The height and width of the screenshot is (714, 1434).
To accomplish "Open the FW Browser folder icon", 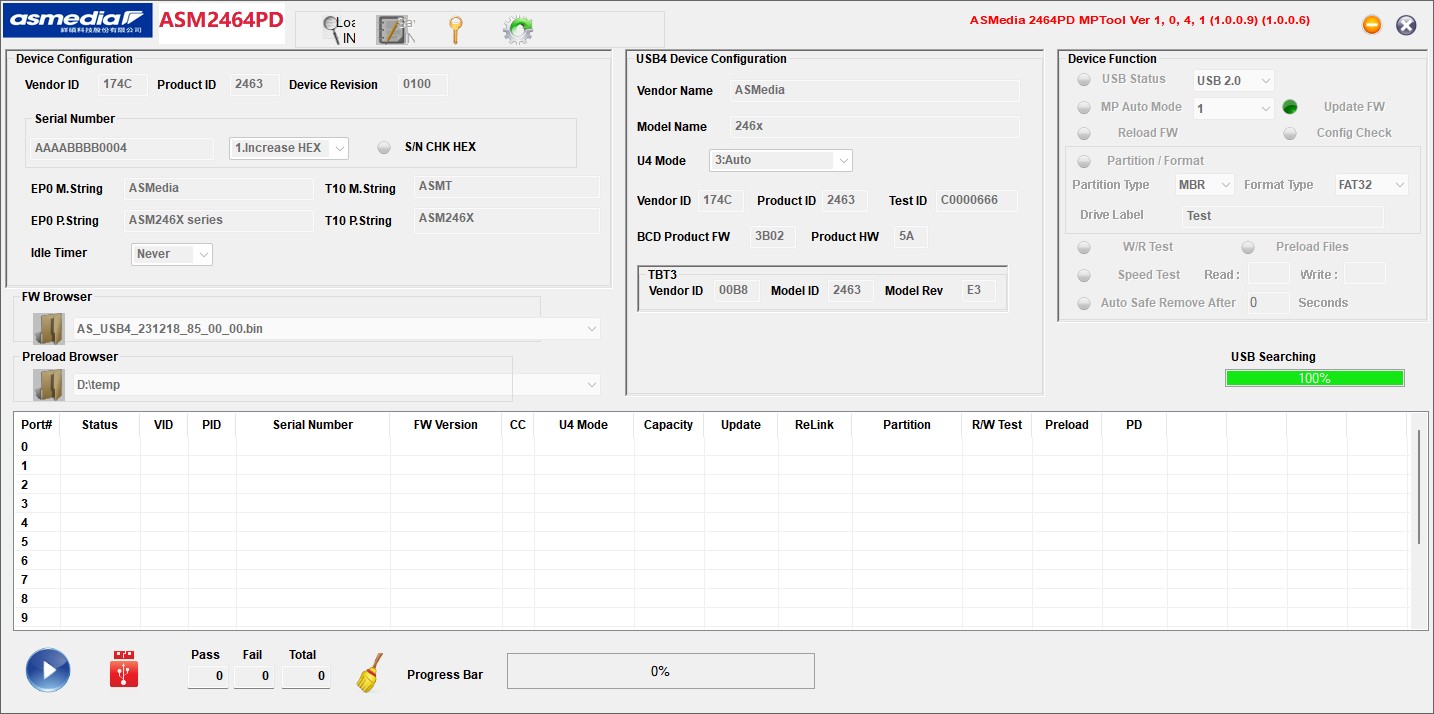I will [48, 328].
